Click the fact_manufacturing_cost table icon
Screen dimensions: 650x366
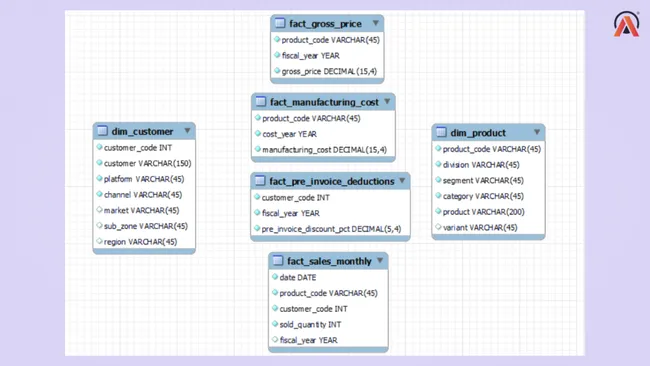click(261, 102)
